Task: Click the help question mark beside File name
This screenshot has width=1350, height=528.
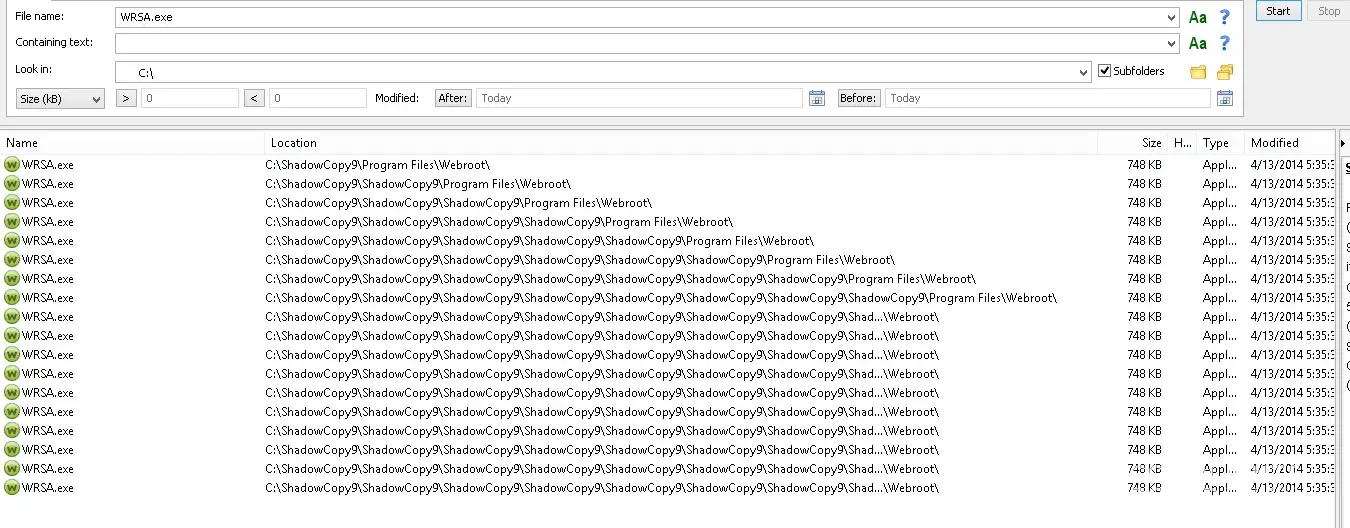Action: (1224, 17)
